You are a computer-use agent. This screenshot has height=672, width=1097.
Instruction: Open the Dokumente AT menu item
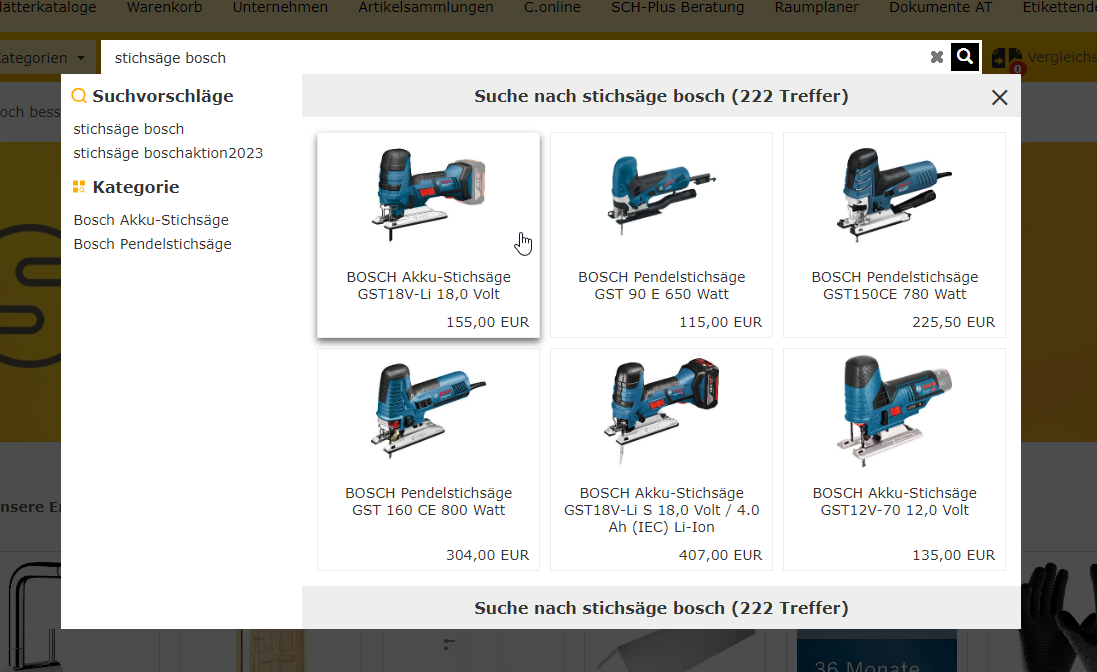(940, 8)
